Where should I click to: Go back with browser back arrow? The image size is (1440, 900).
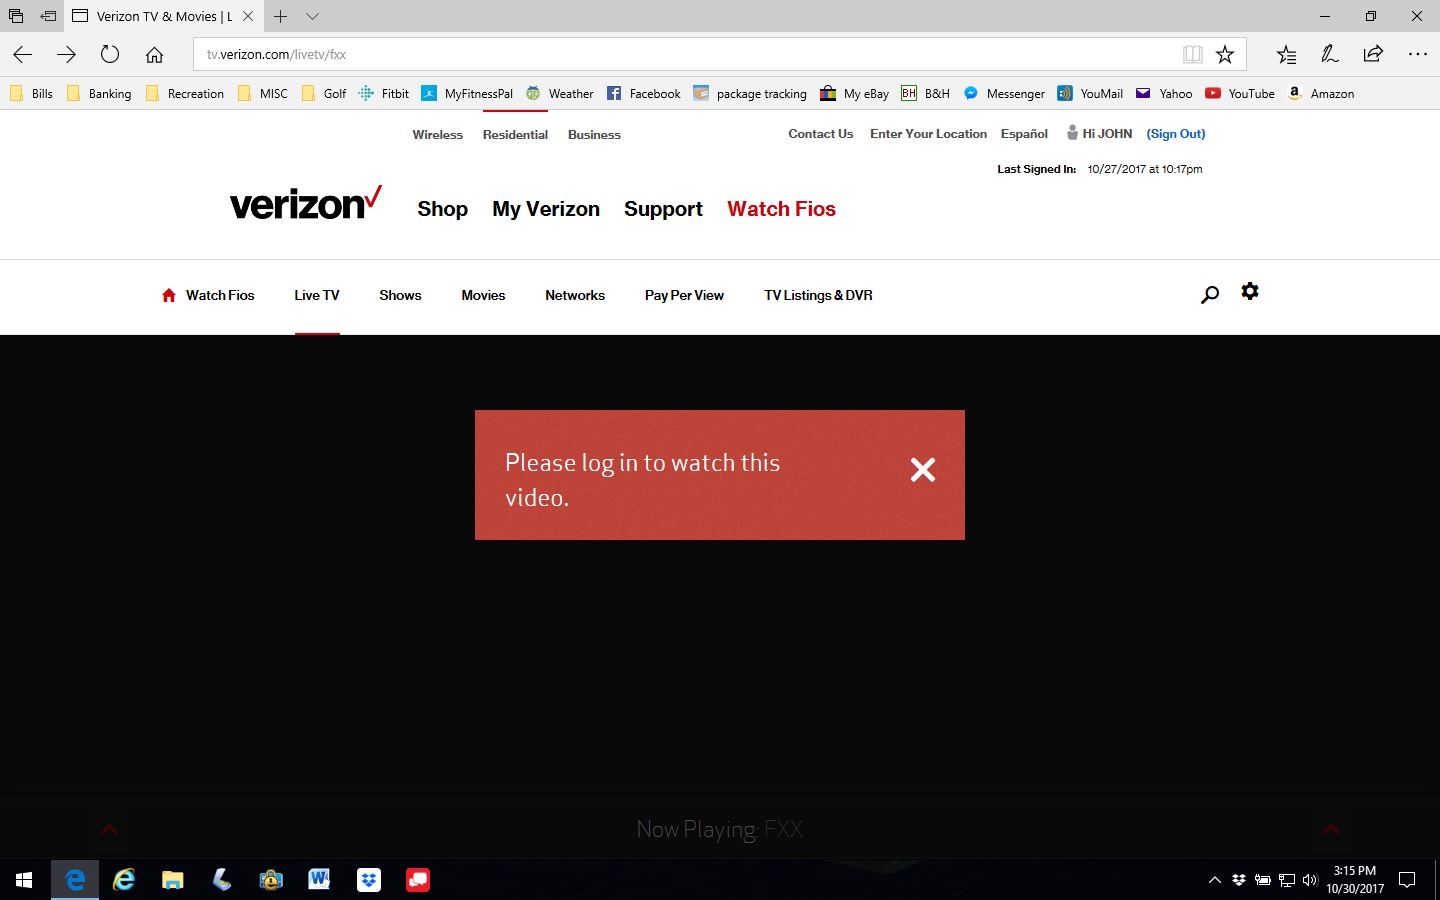[23, 54]
